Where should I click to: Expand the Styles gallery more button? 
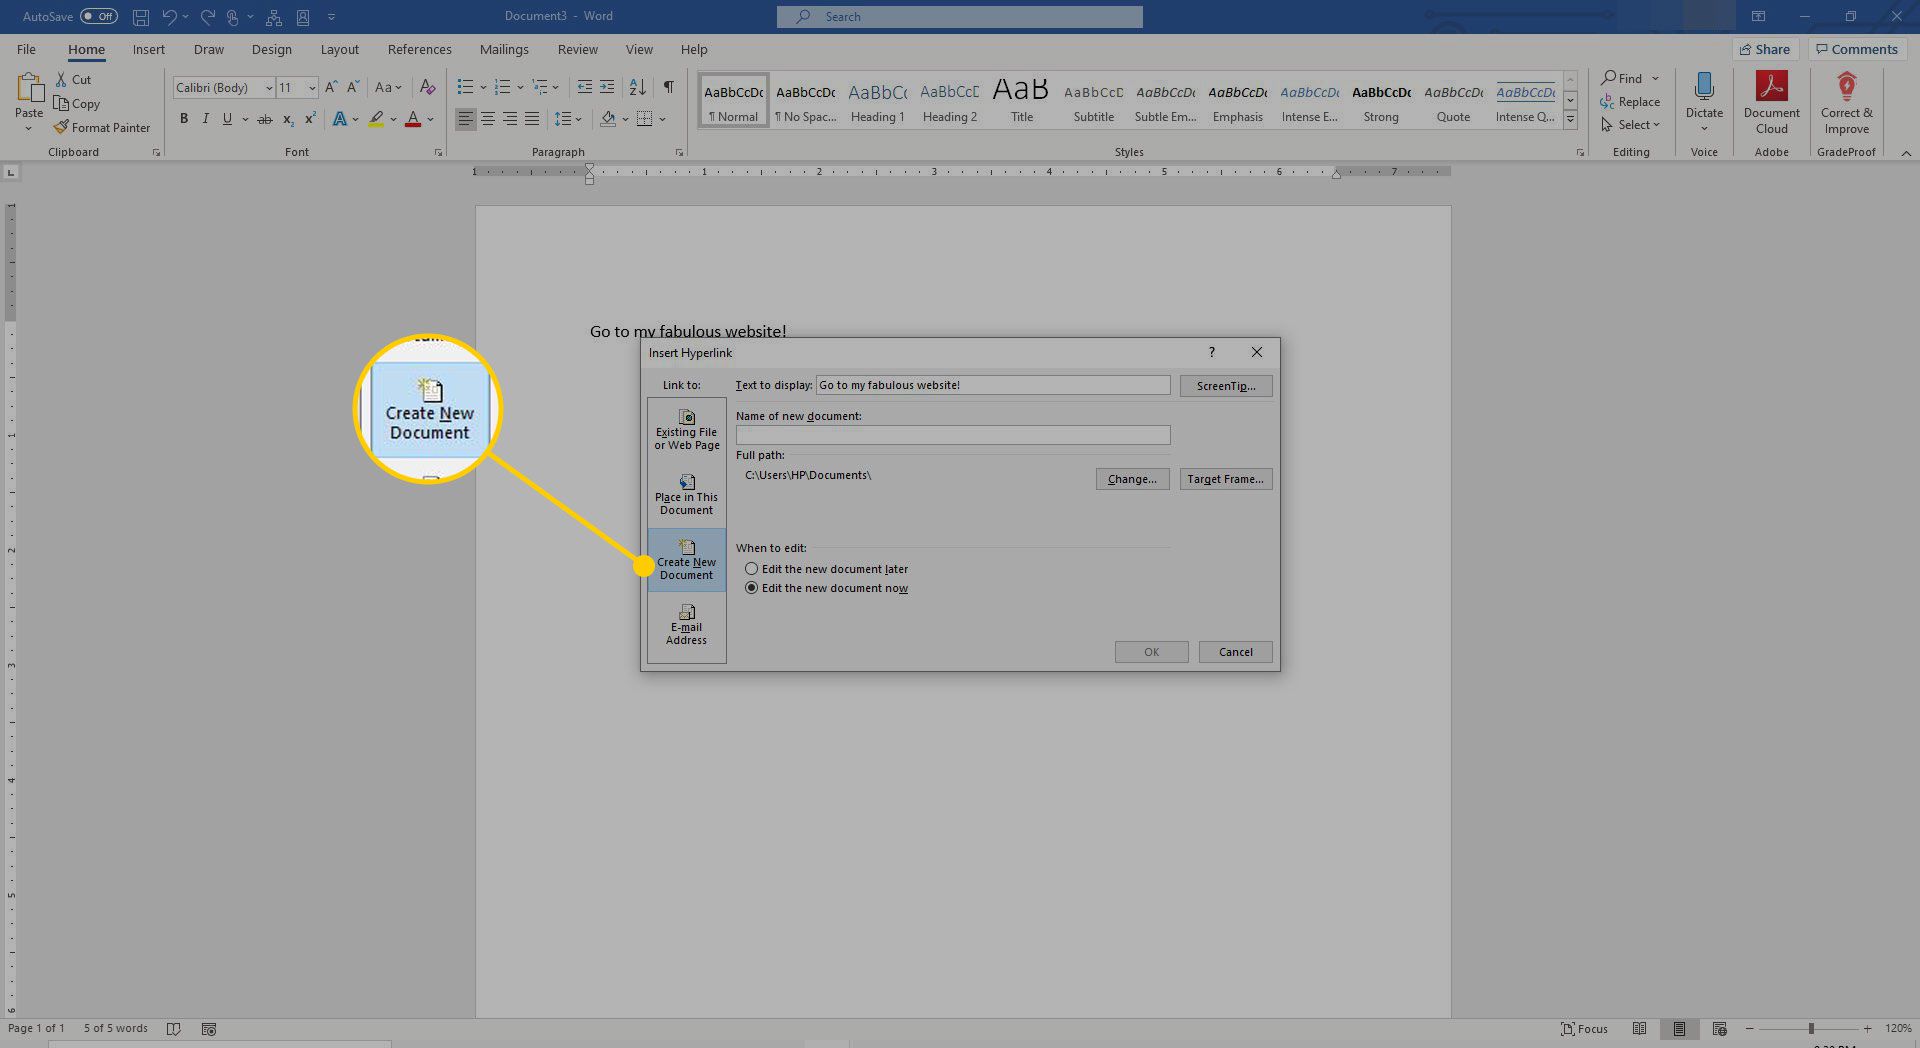pyautogui.click(x=1570, y=120)
